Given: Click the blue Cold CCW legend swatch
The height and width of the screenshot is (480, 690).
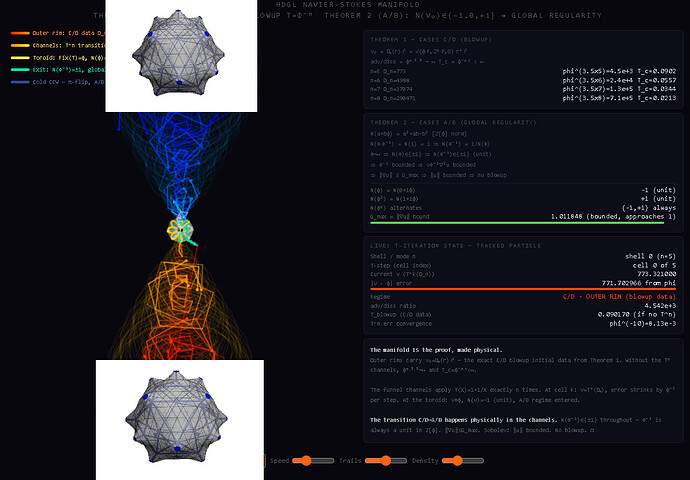Looking at the screenshot, I should (20, 82).
